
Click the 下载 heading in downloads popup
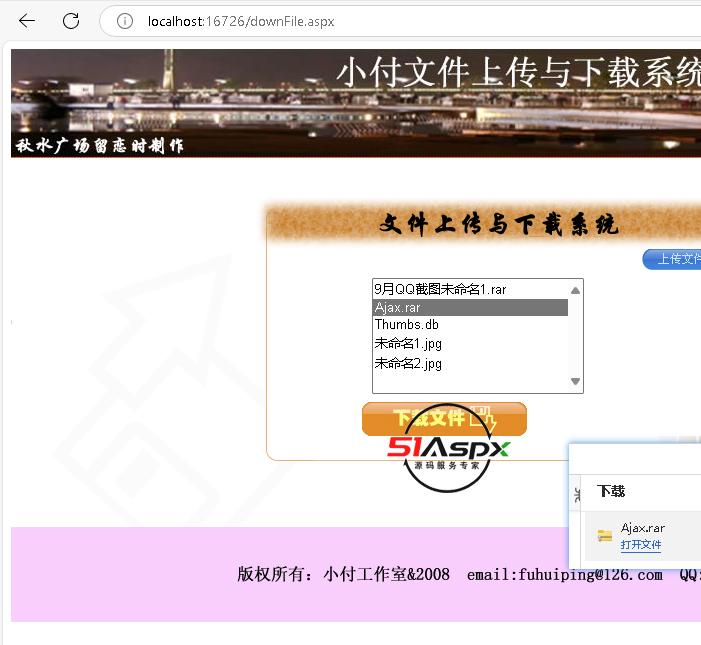[611, 491]
